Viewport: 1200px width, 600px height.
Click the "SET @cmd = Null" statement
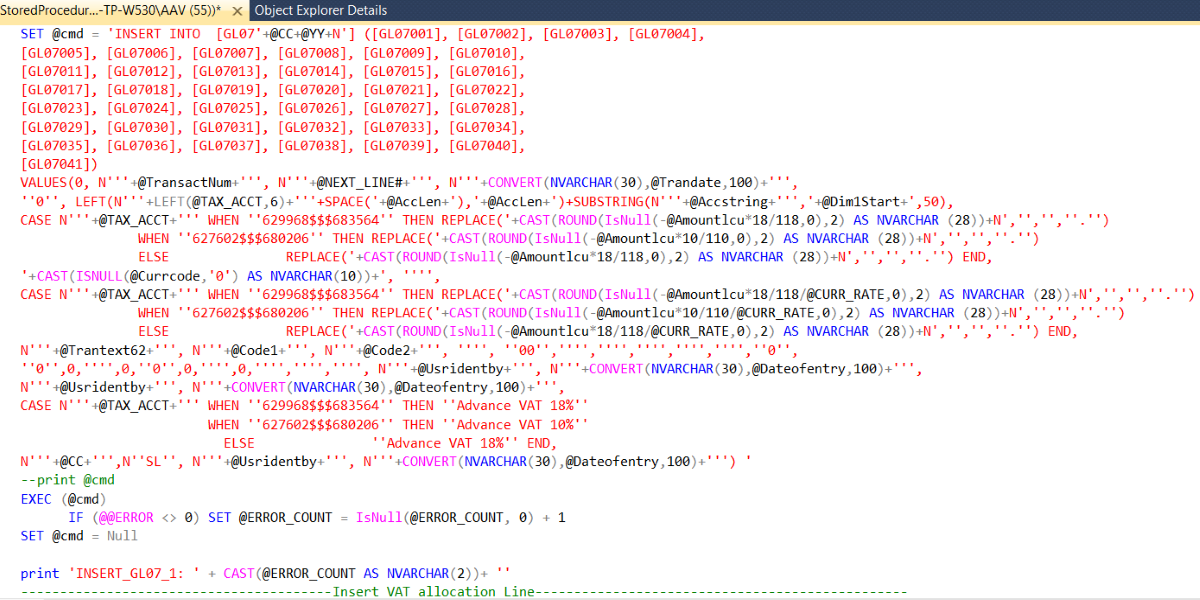(x=79, y=536)
